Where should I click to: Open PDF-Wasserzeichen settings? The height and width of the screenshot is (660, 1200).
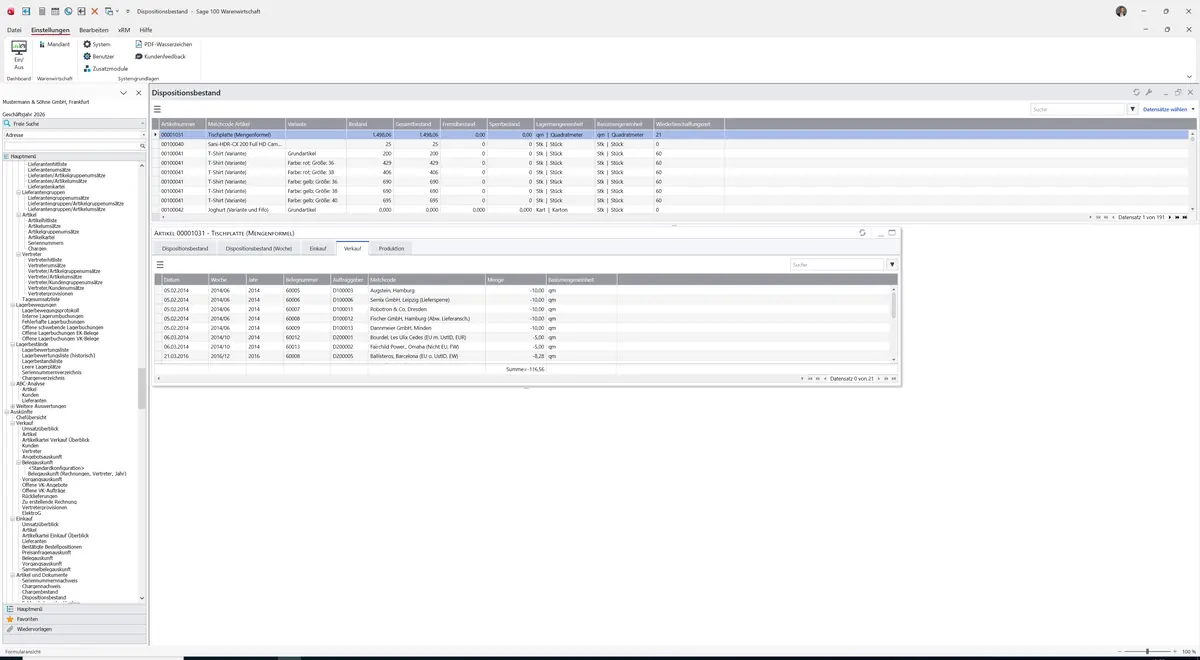(x=163, y=44)
